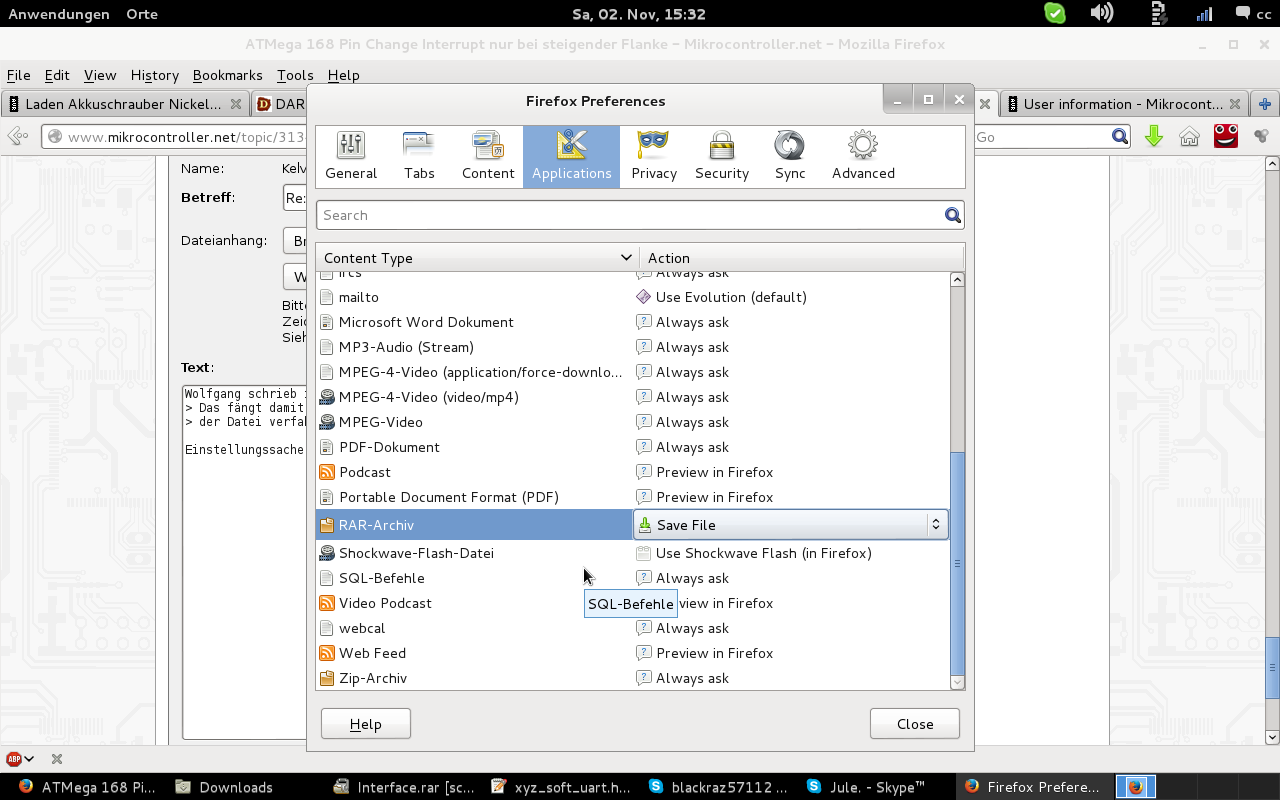
Task: Open the Security preferences pane
Action: coord(722,156)
